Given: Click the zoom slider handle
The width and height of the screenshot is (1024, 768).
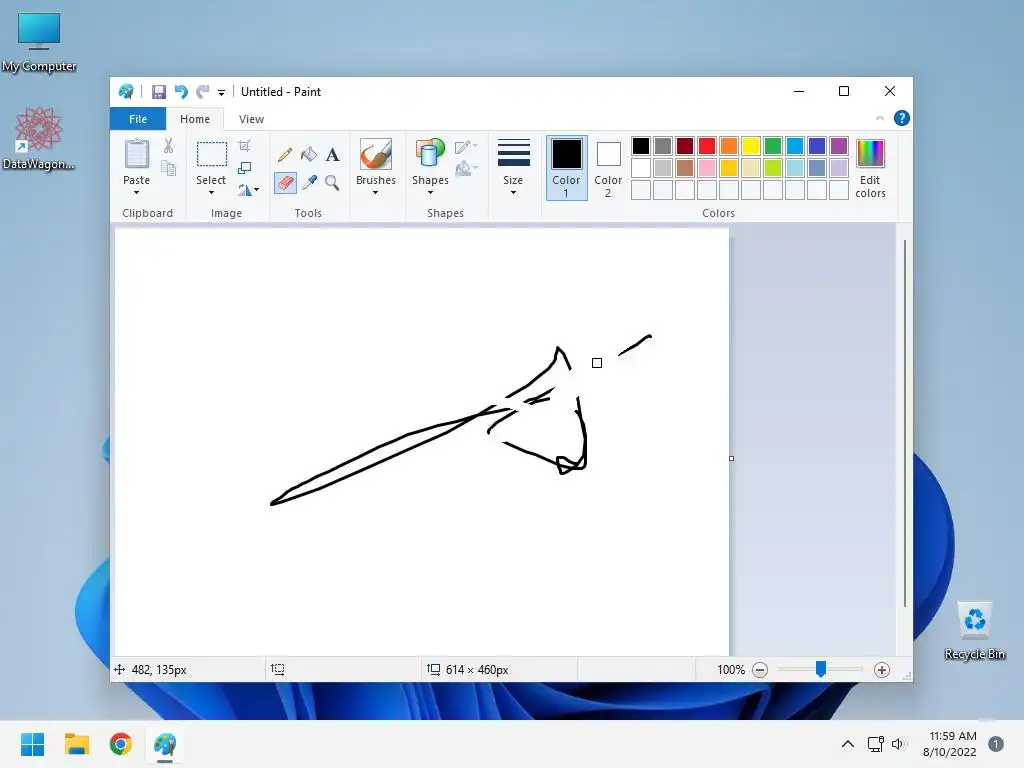Looking at the screenshot, I should (x=821, y=669).
